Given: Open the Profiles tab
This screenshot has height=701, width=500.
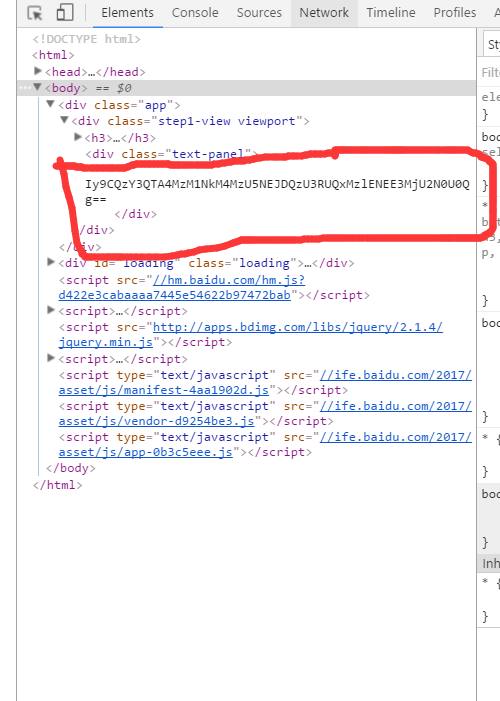Looking at the screenshot, I should pyautogui.click(x=454, y=13).
